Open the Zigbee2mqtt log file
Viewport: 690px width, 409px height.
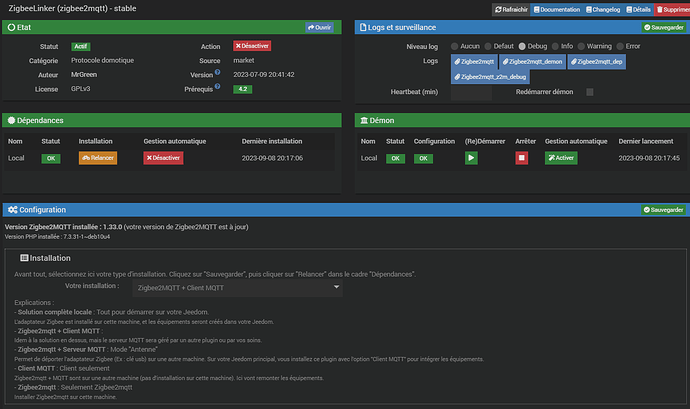(475, 61)
